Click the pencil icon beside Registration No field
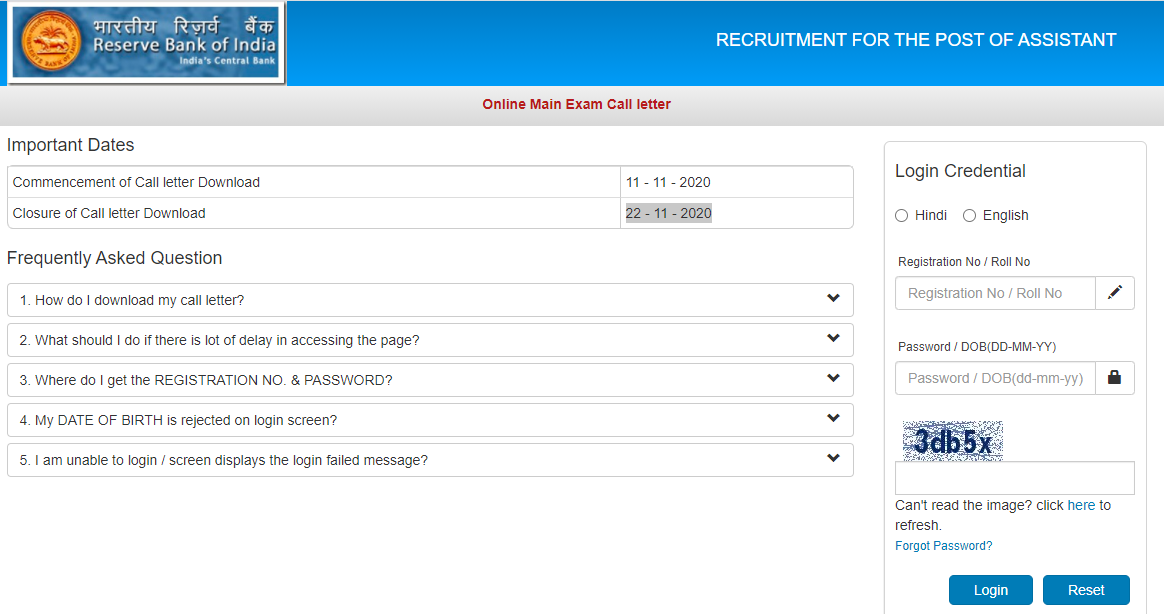The height and width of the screenshot is (614, 1164). 1114,293
